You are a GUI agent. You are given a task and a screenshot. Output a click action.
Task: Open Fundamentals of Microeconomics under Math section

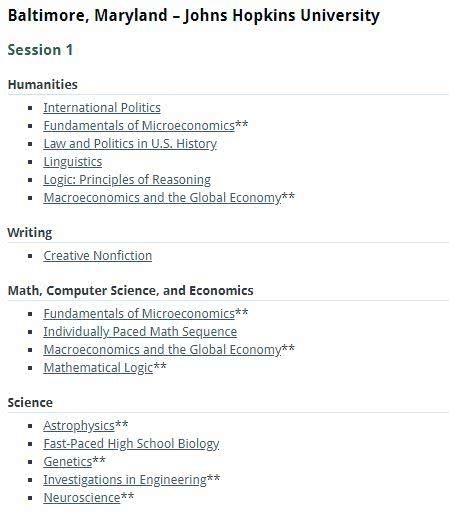[x=139, y=314]
